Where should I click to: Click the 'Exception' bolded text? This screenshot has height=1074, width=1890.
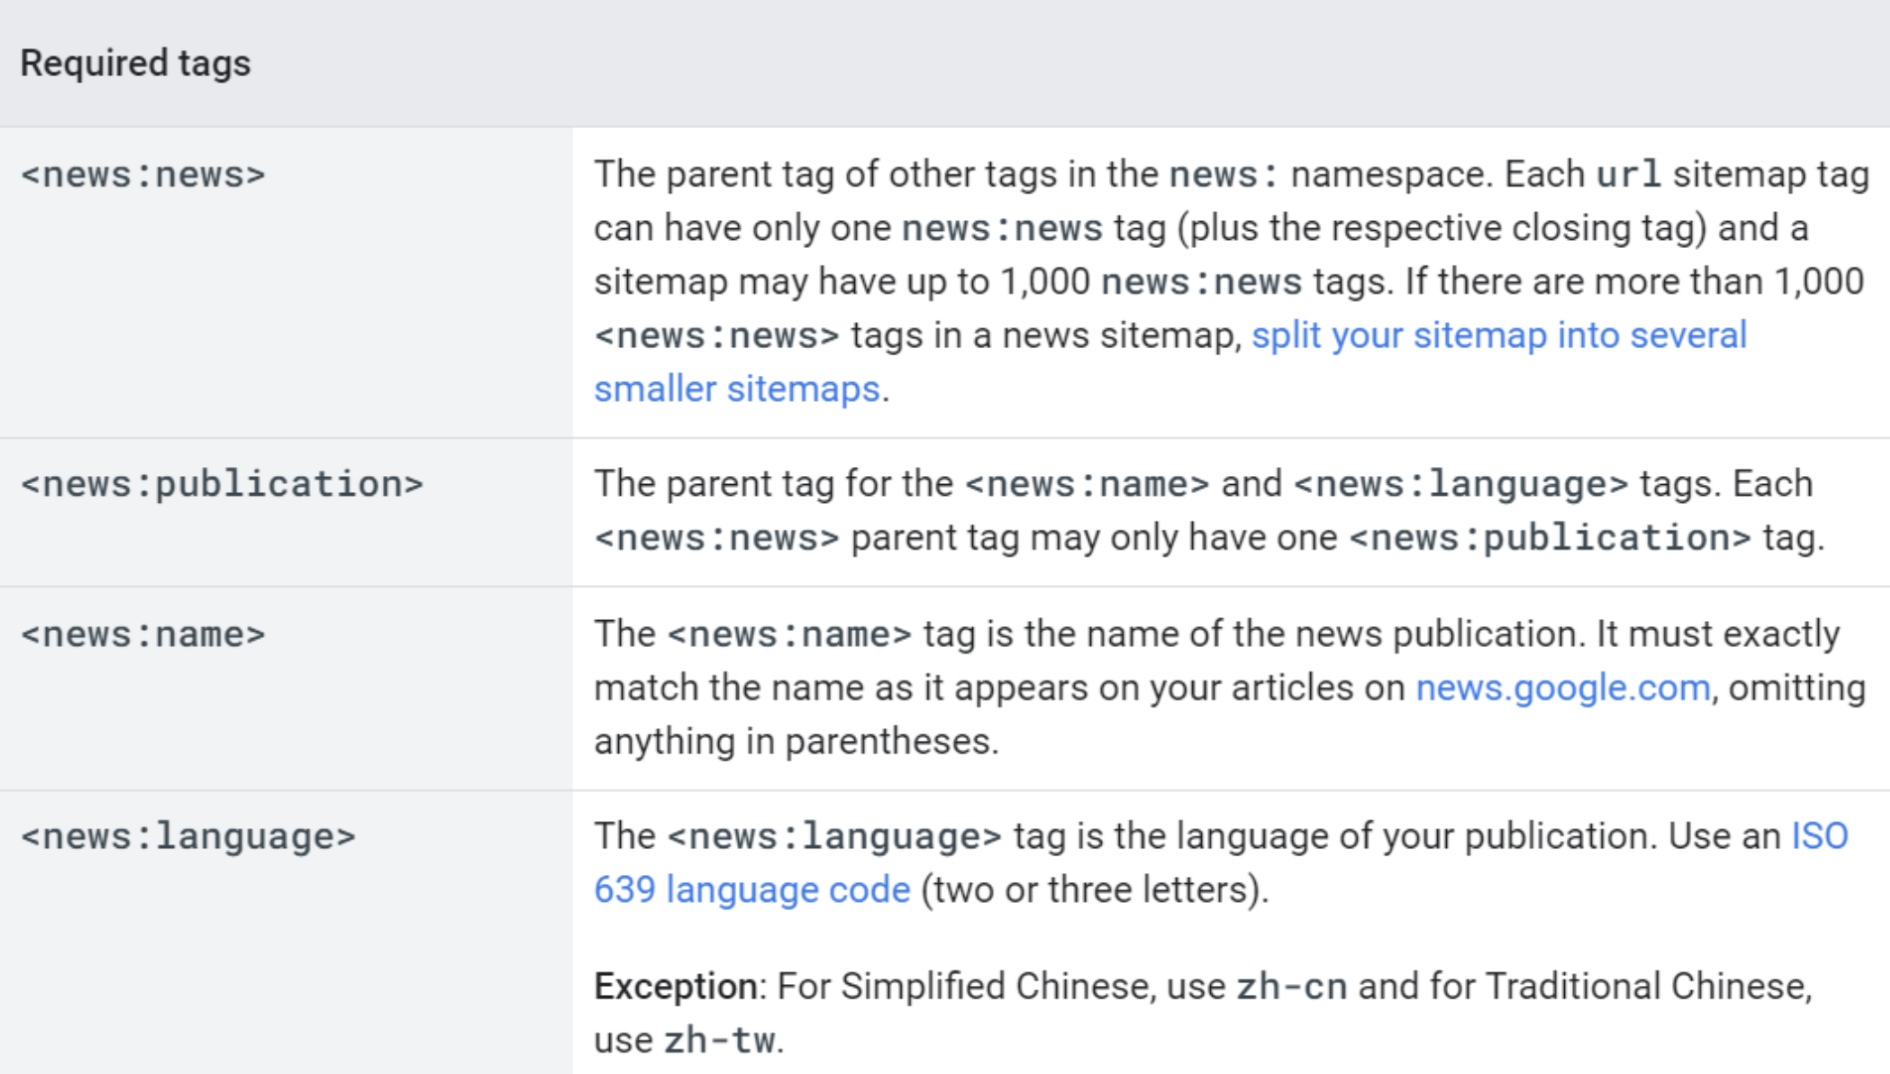tap(676, 986)
